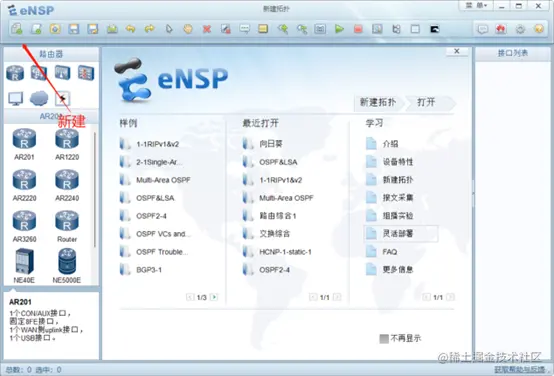Click the Redo arrow icon
The width and height of the screenshot is (554, 376).
click(x=150, y=29)
